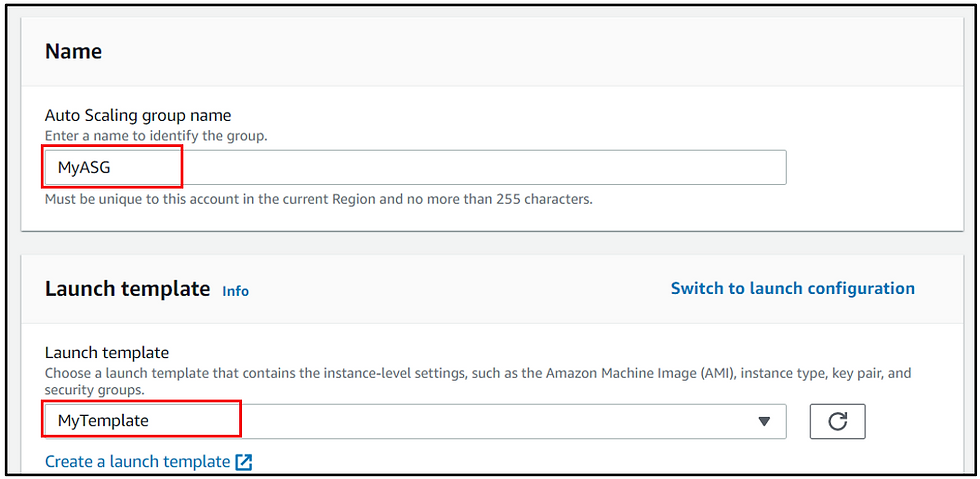Click into the Auto Scaling group name field
This screenshot has height=479, width=980.
pyautogui.click(x=416, y=168)
